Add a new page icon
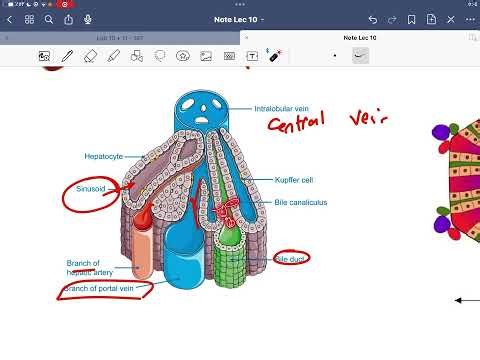Screen dimensions: 480x360 tap(431, 19)
